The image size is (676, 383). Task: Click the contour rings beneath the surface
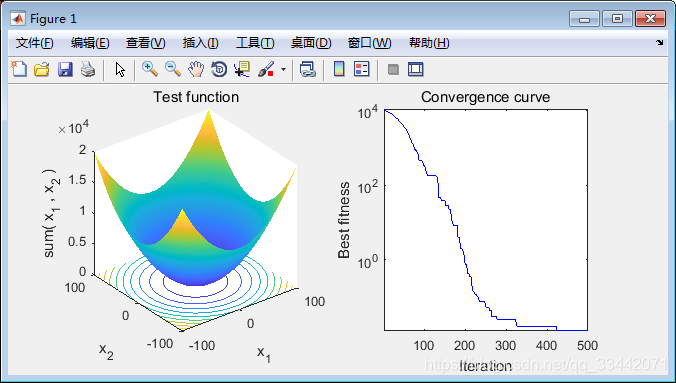196,292
